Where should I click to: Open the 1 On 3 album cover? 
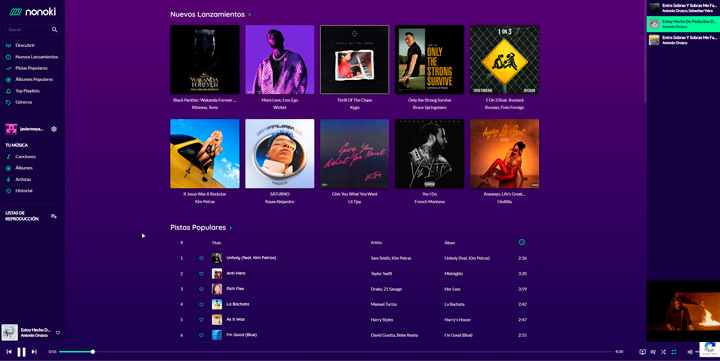(x=505, y=60)
